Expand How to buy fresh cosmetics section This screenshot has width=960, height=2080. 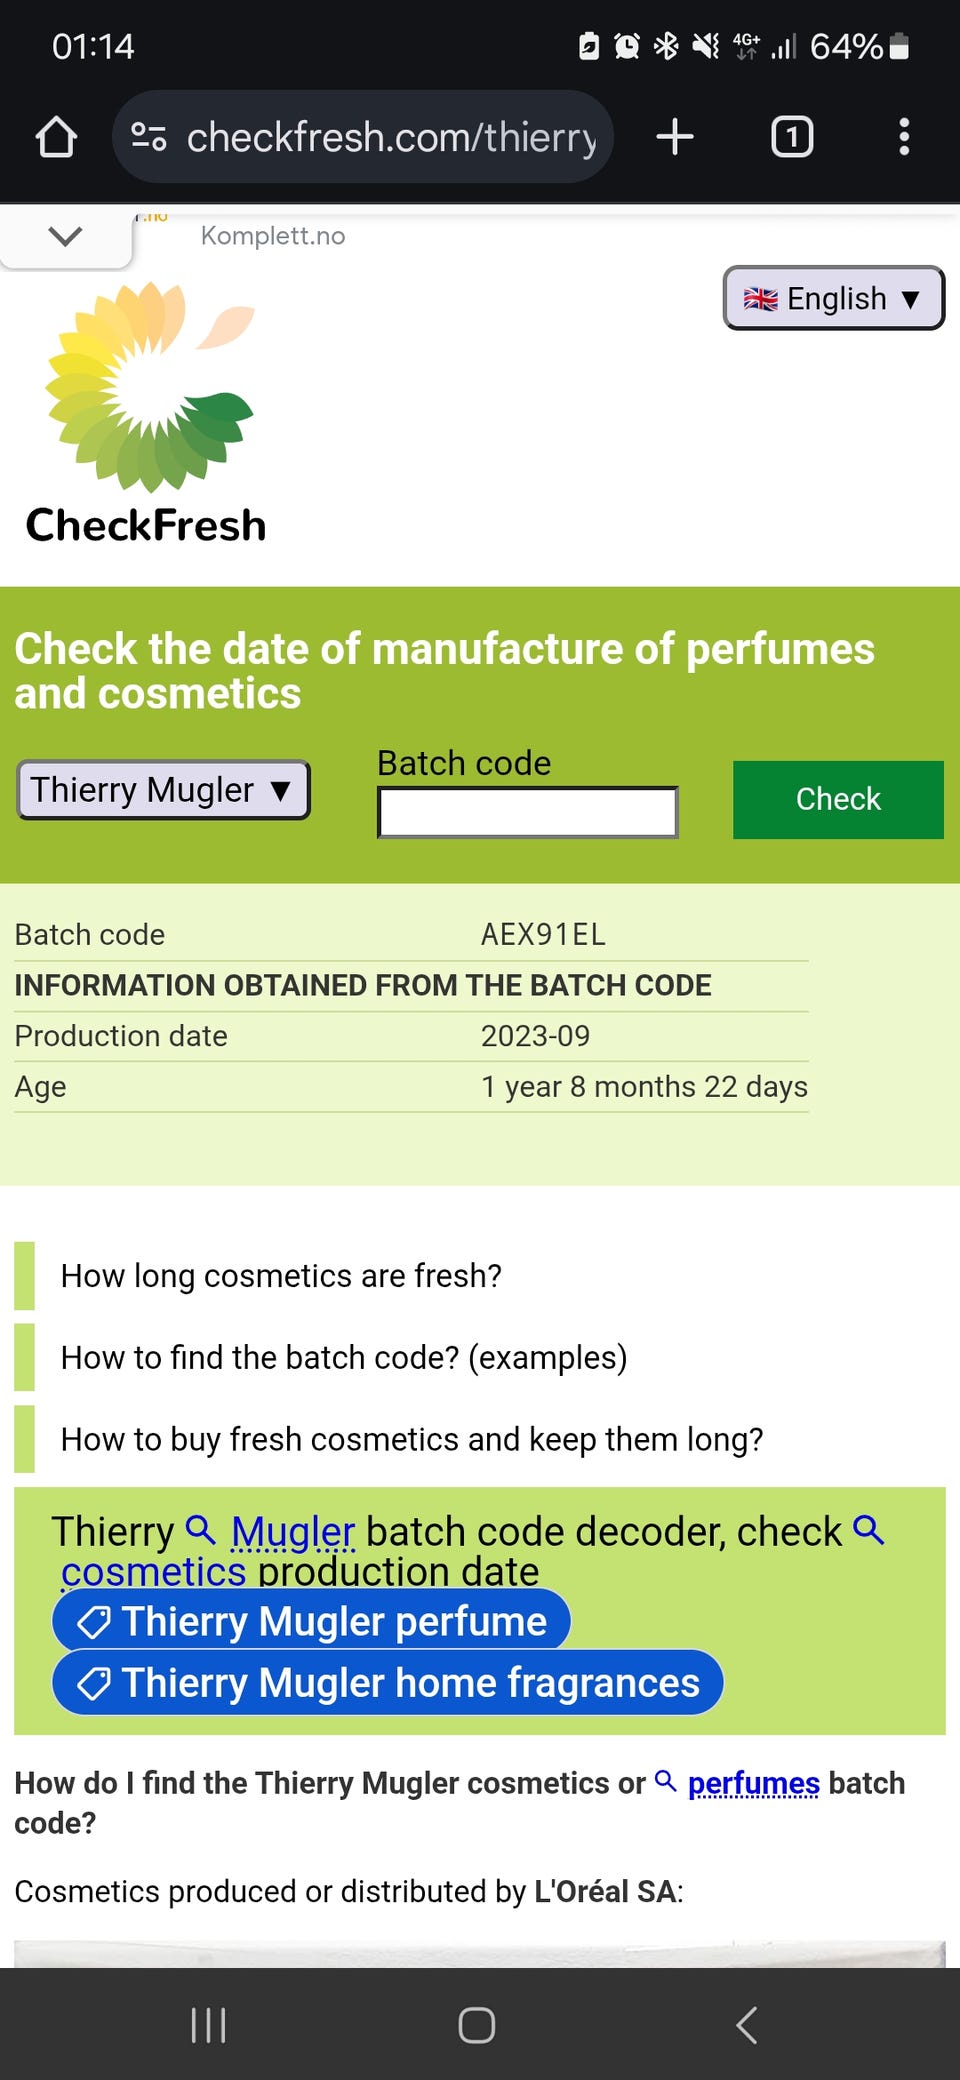(411, 1440)
